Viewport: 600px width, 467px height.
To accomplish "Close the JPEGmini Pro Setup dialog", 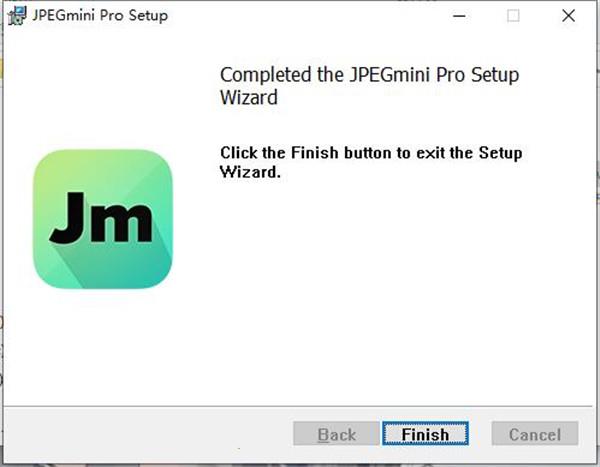I will click(x=569, y=16).
